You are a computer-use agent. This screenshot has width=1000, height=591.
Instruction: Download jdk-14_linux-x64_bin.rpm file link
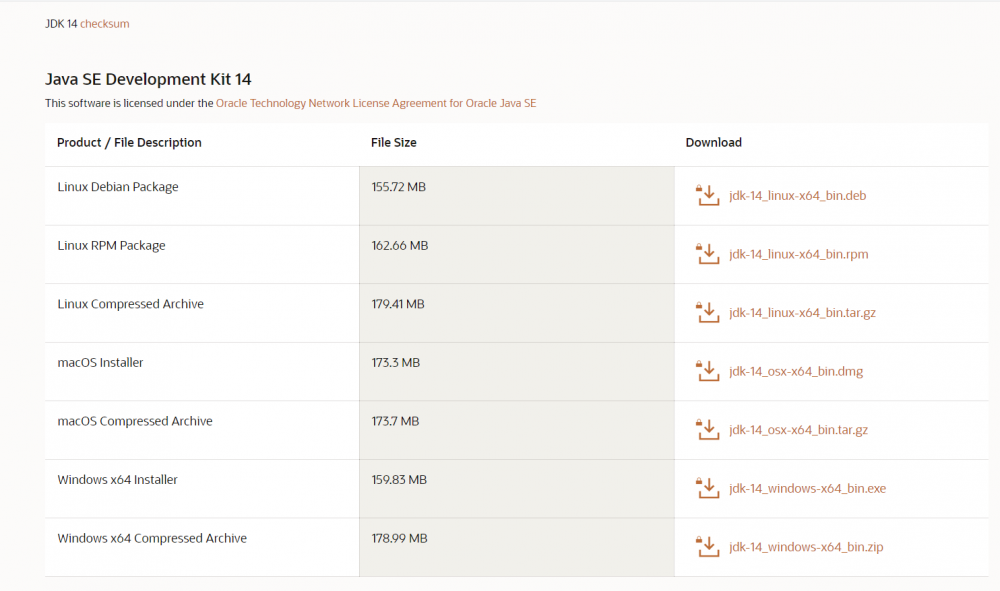pyautogui.click(x=798, y=254)
